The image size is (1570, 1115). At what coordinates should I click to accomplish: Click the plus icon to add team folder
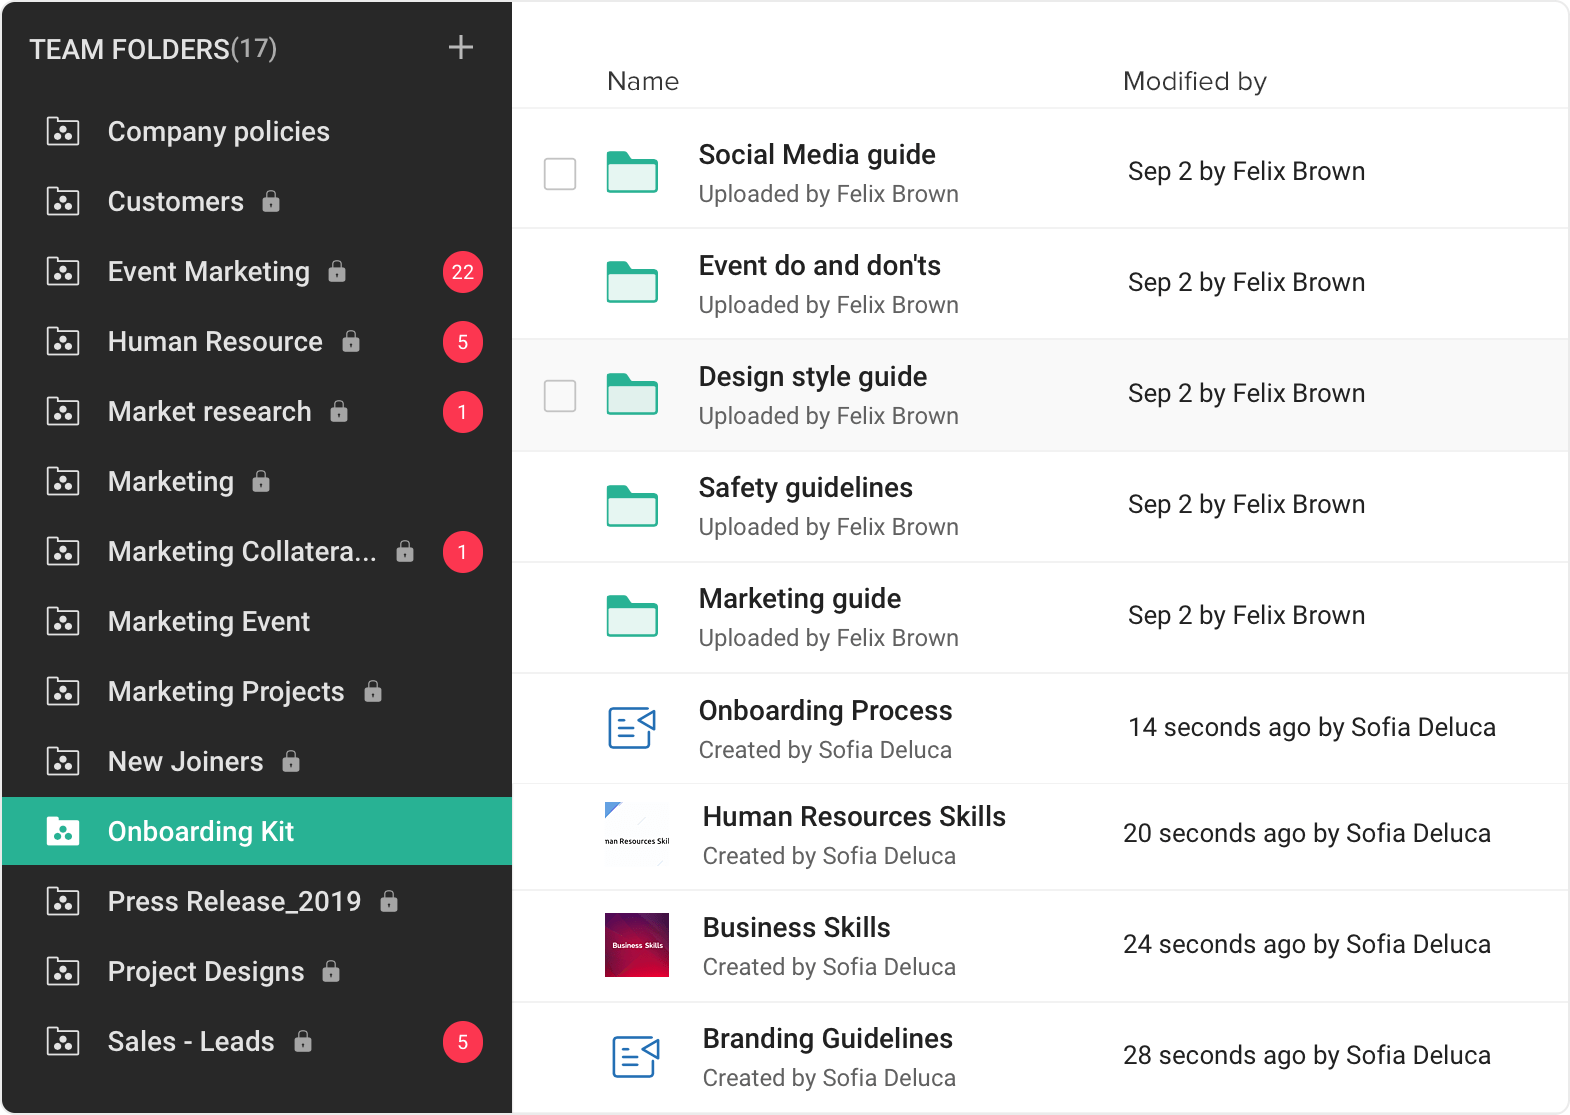tap(460, 48)
